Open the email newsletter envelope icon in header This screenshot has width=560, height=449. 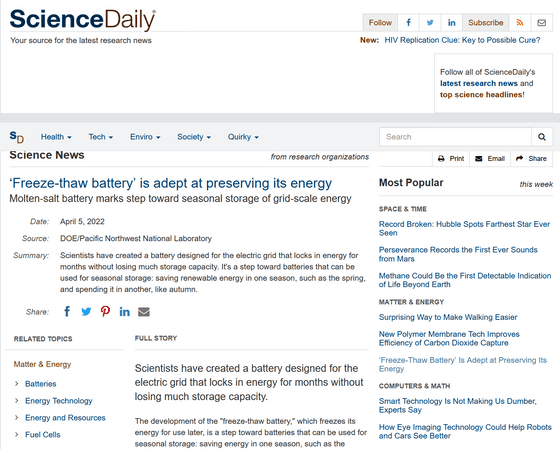pos(541,23)
